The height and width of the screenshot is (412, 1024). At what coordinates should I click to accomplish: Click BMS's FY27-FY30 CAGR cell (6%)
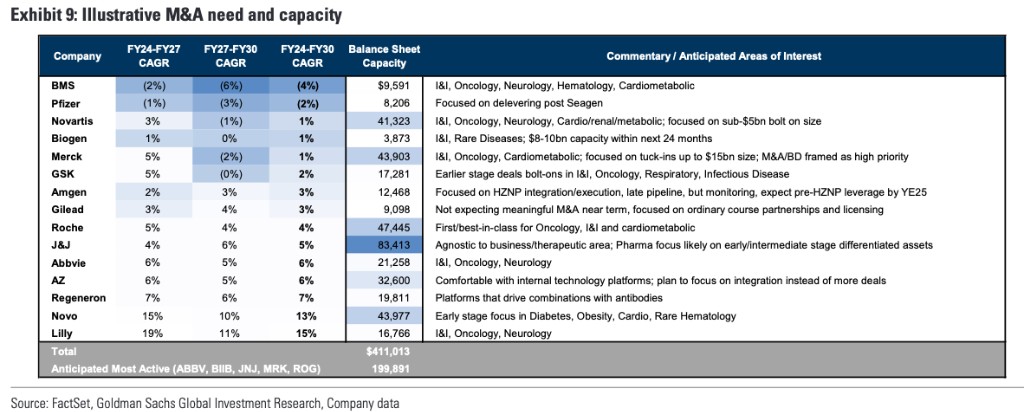(231, 86)
